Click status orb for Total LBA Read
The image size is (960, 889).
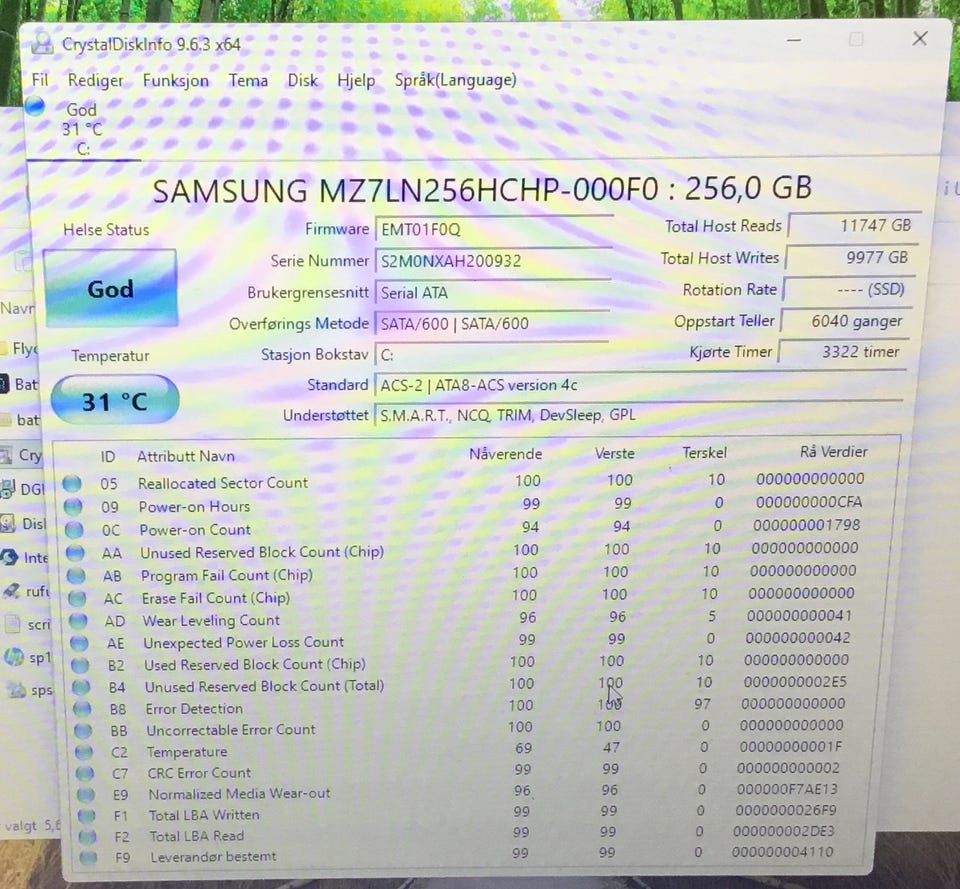88,836
